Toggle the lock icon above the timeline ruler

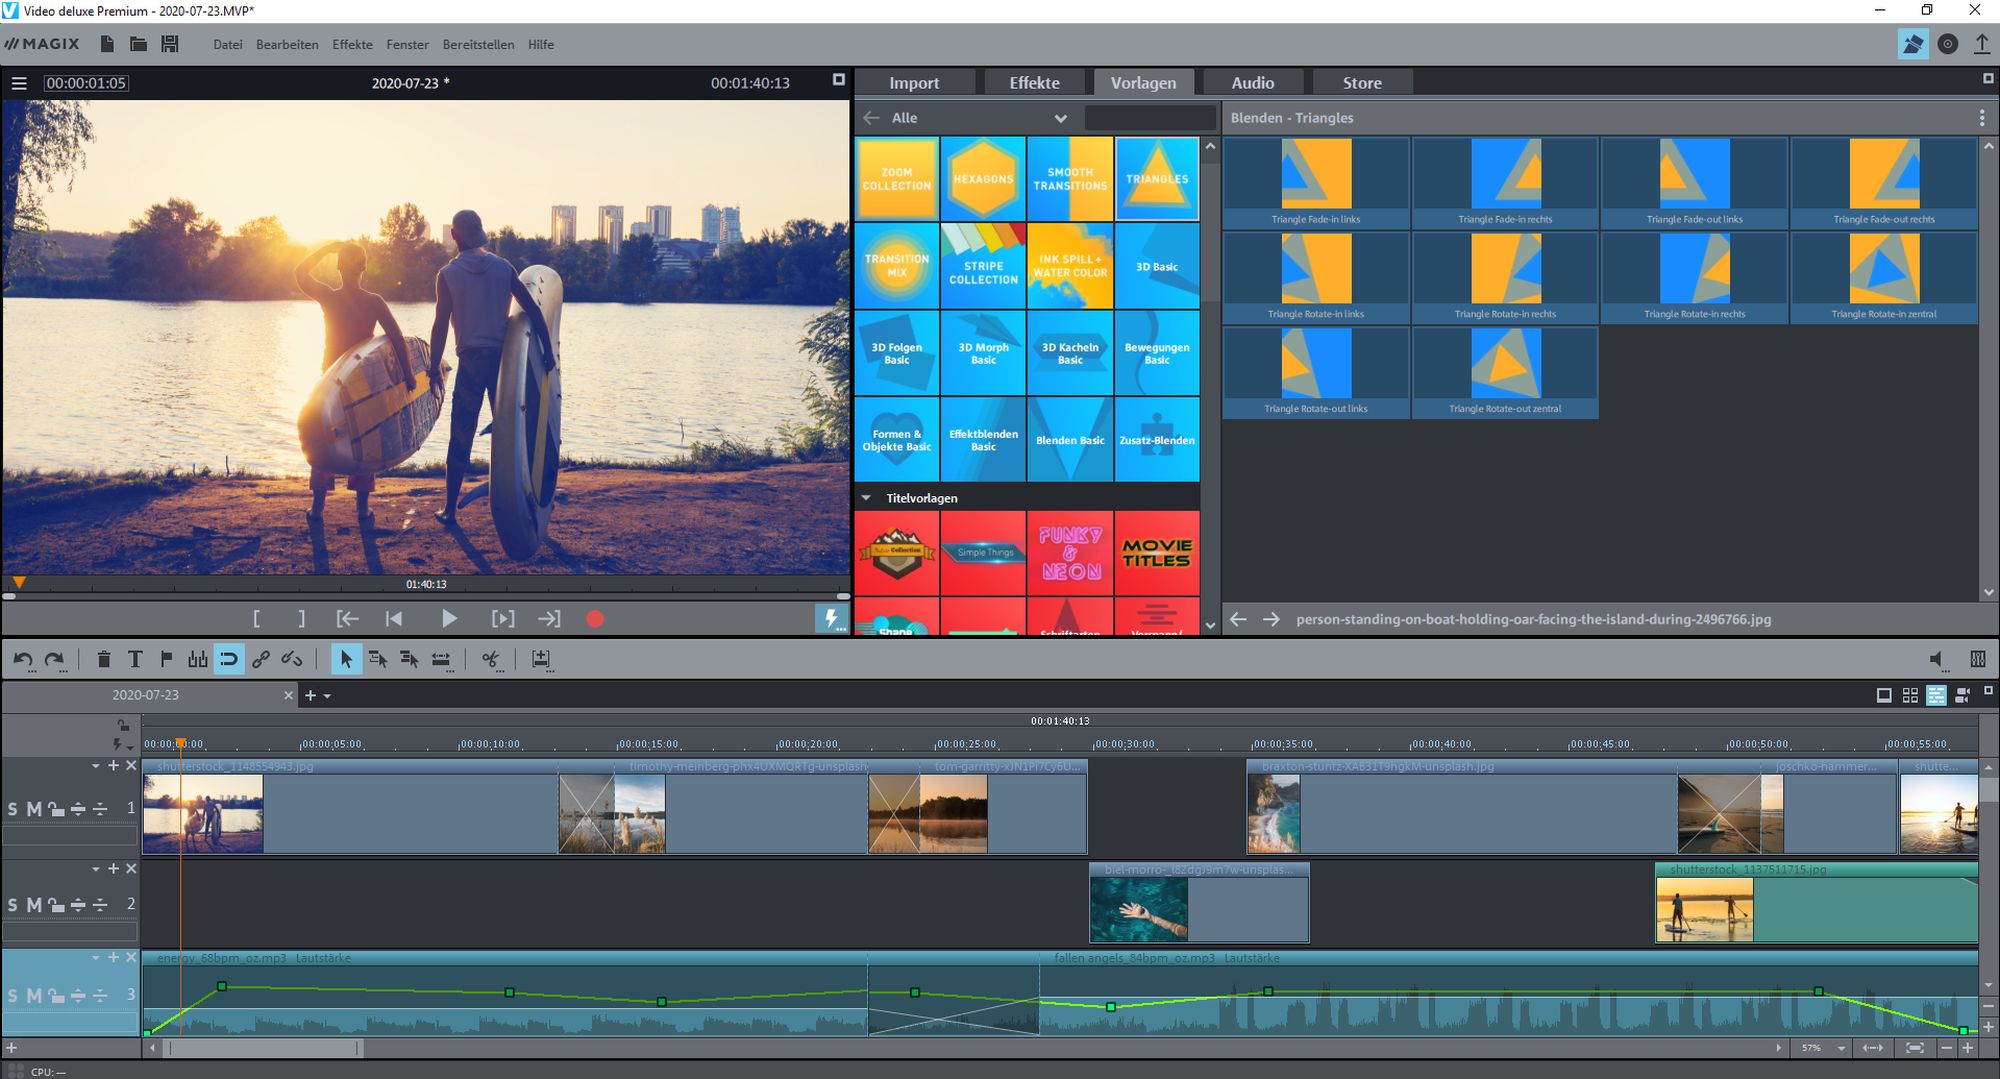(123, 725)
